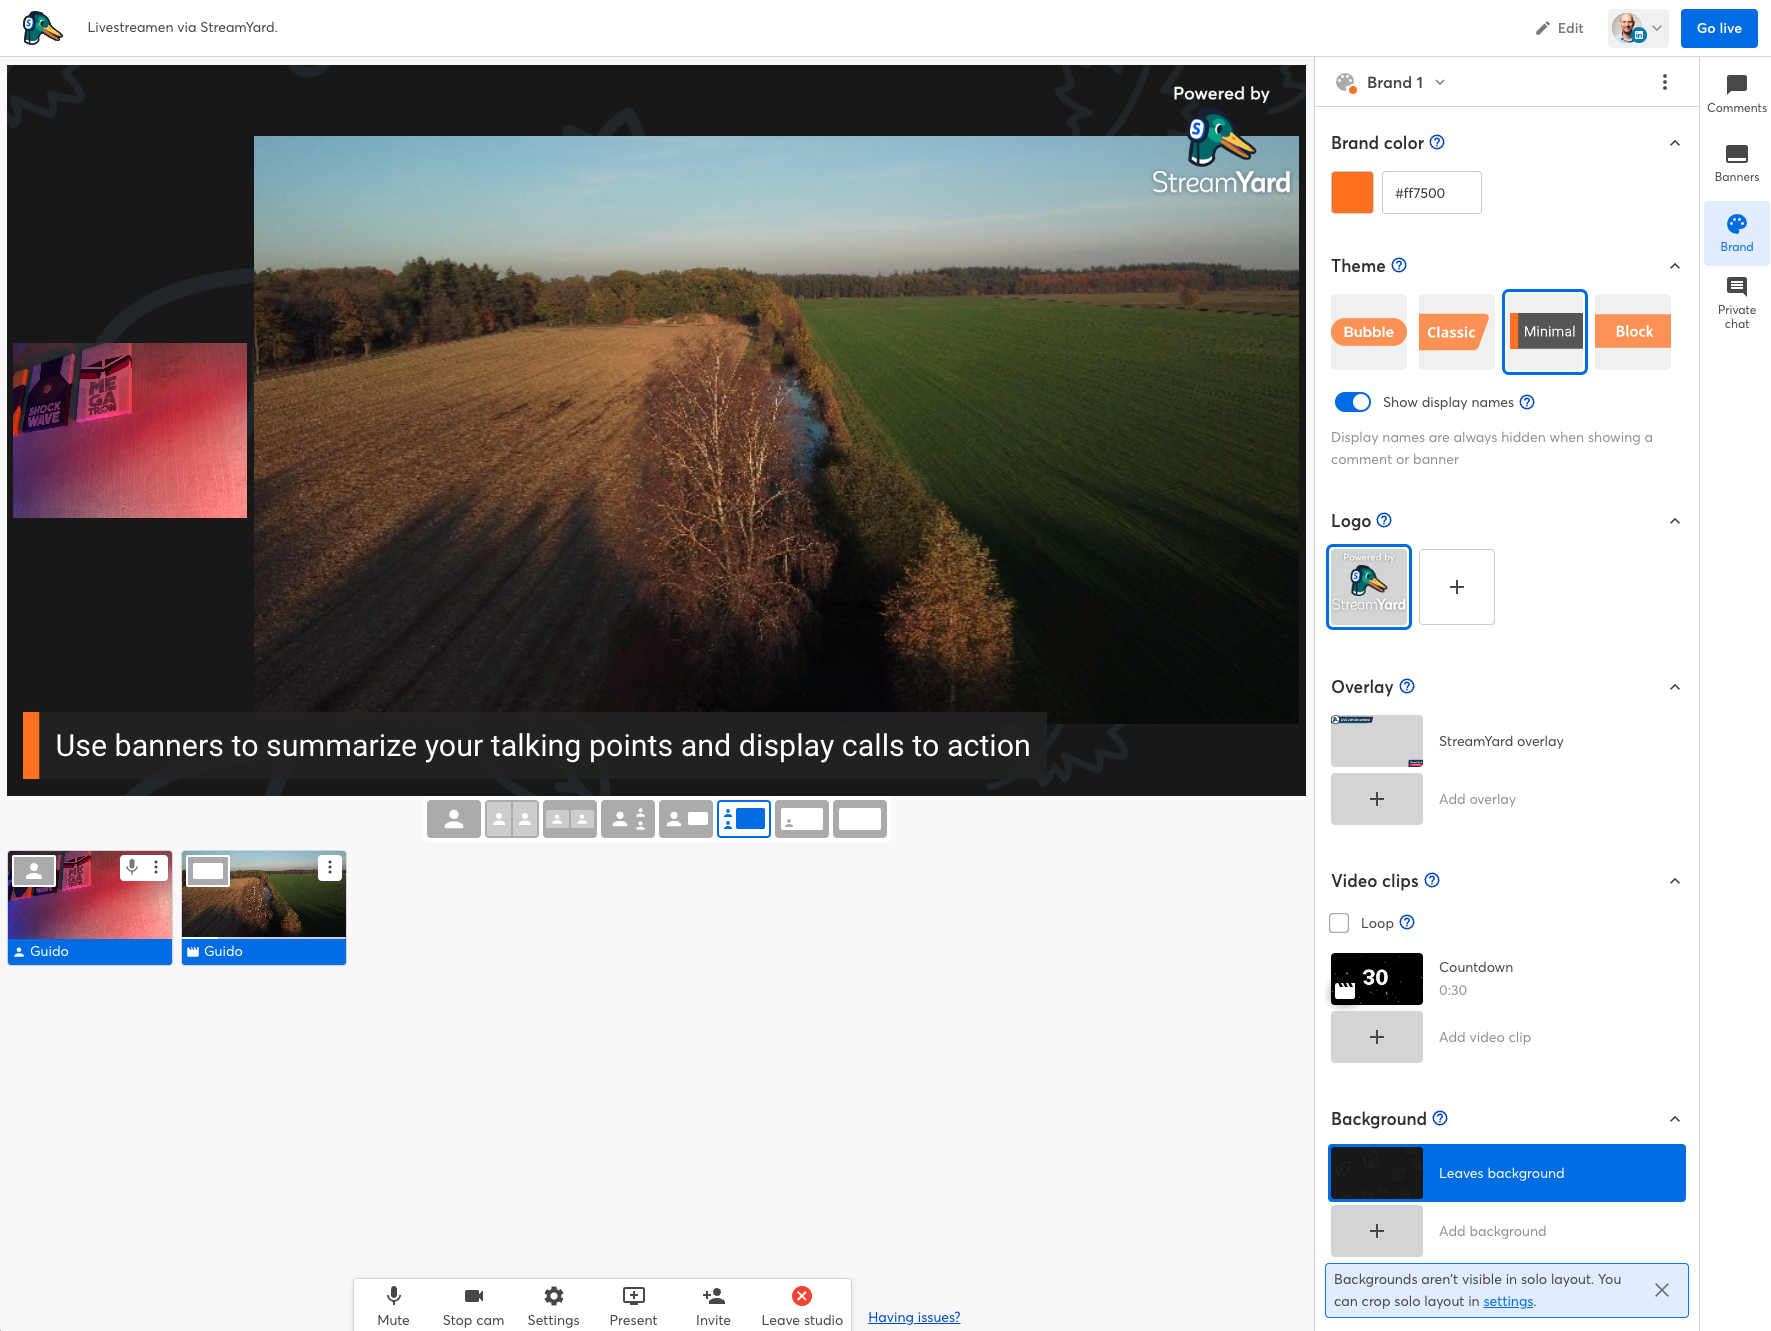Mute the microphone
1771x1331 pixels.
(394, 1296)
